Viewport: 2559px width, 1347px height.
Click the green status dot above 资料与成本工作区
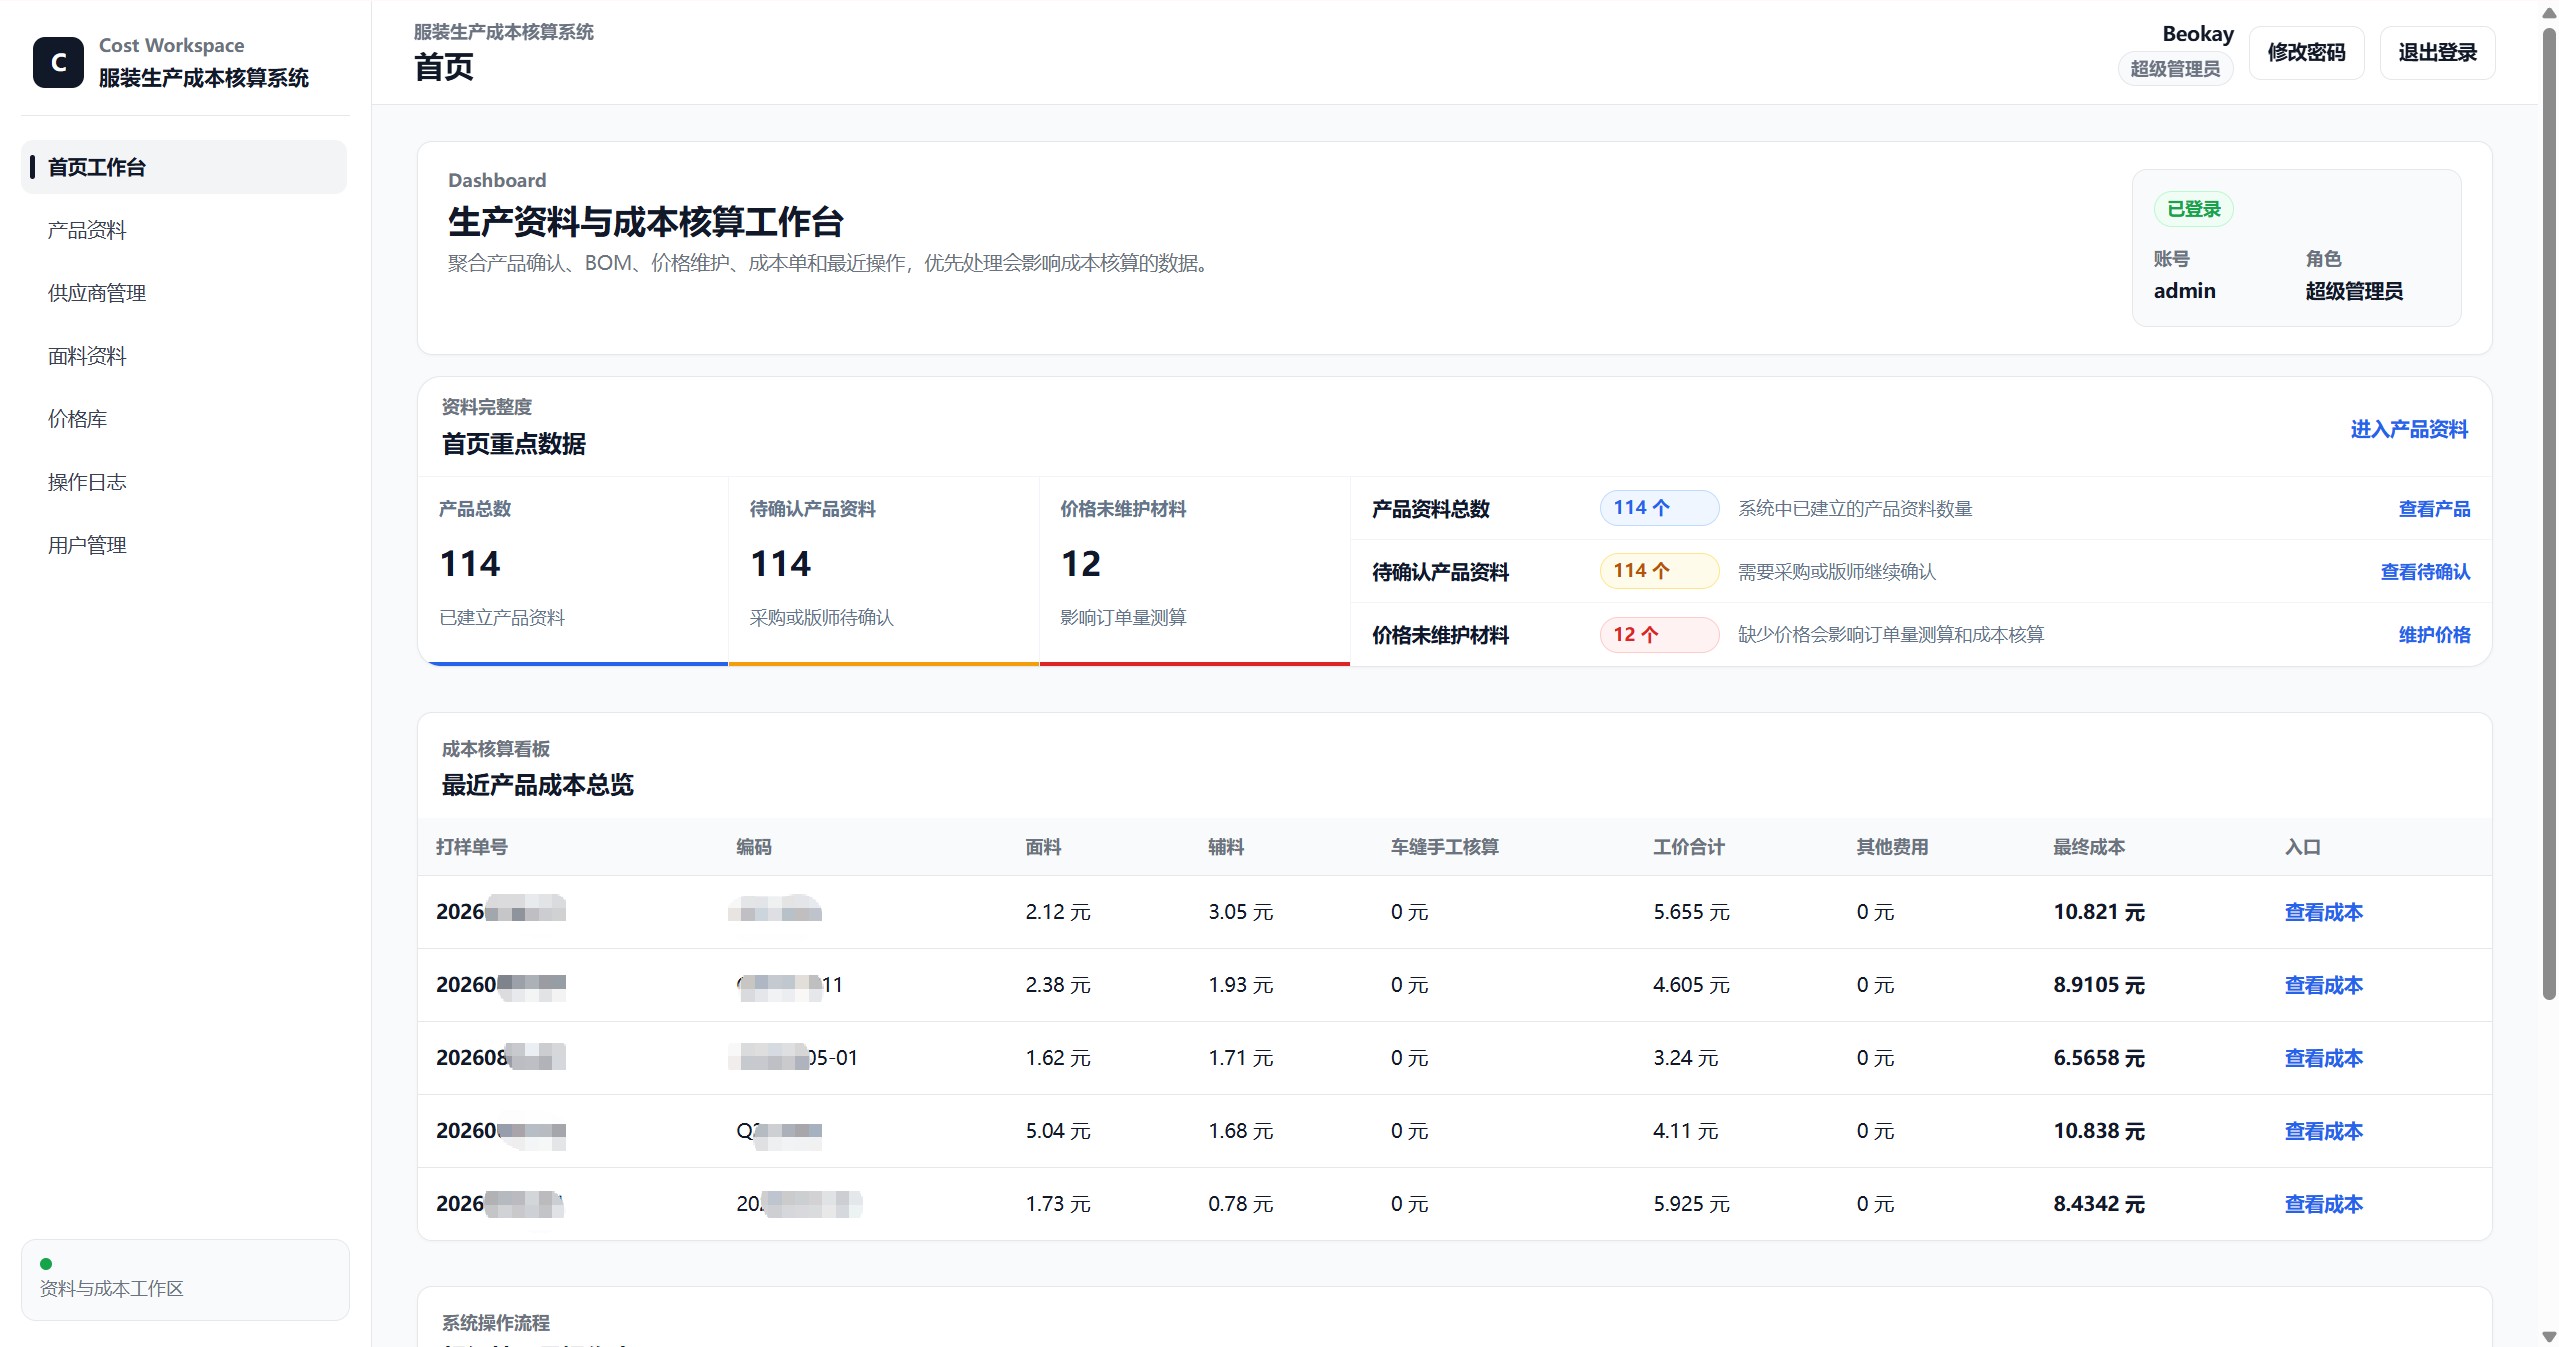coord(46,1264)
